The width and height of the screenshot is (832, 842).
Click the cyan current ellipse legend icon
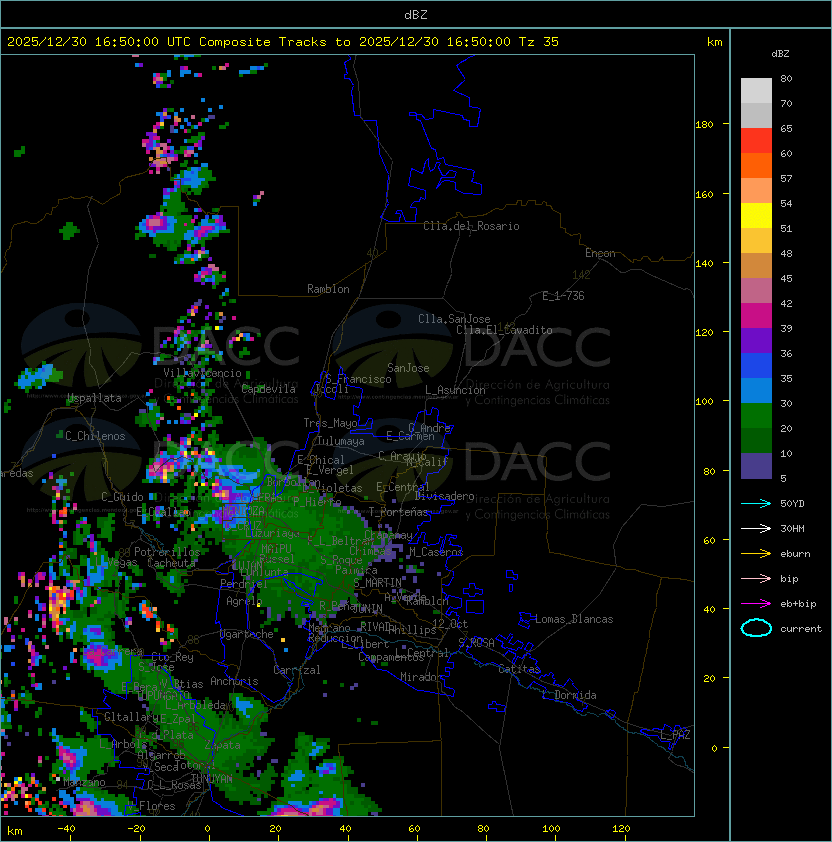[x=756, y=628]
